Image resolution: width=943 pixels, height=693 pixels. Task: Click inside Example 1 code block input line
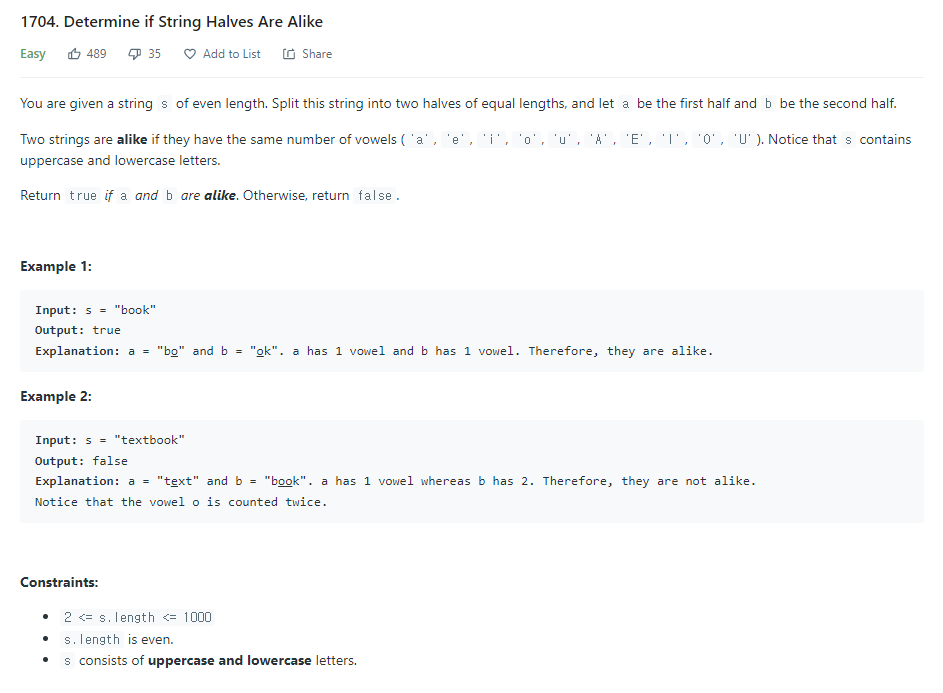(x=96, y=310)
